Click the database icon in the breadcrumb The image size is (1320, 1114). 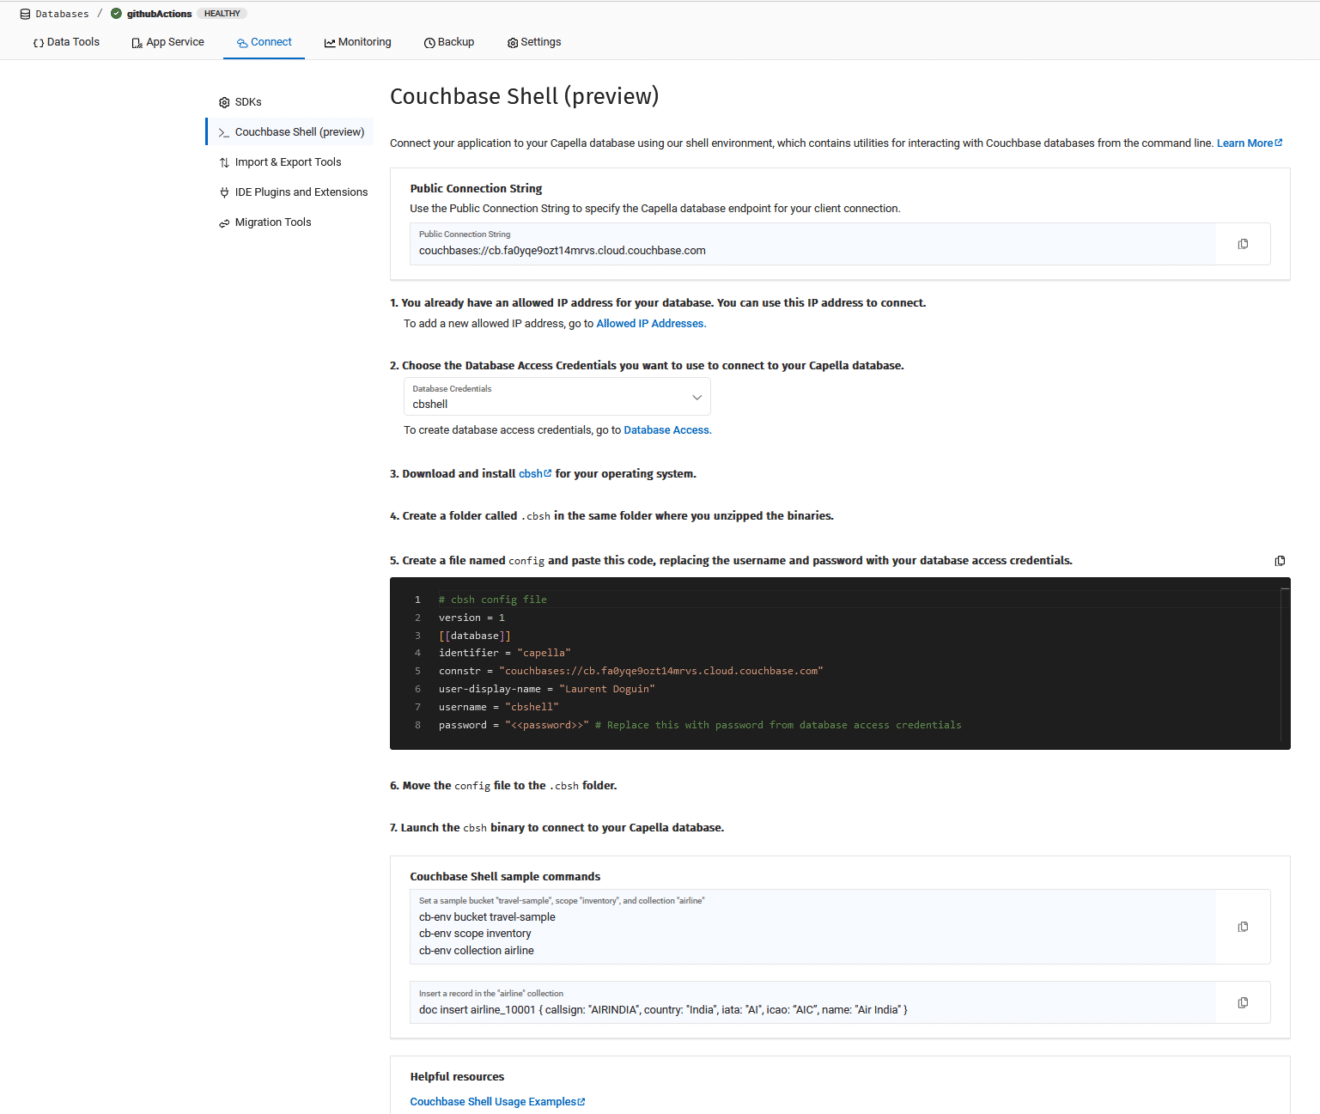coord(23,13)
